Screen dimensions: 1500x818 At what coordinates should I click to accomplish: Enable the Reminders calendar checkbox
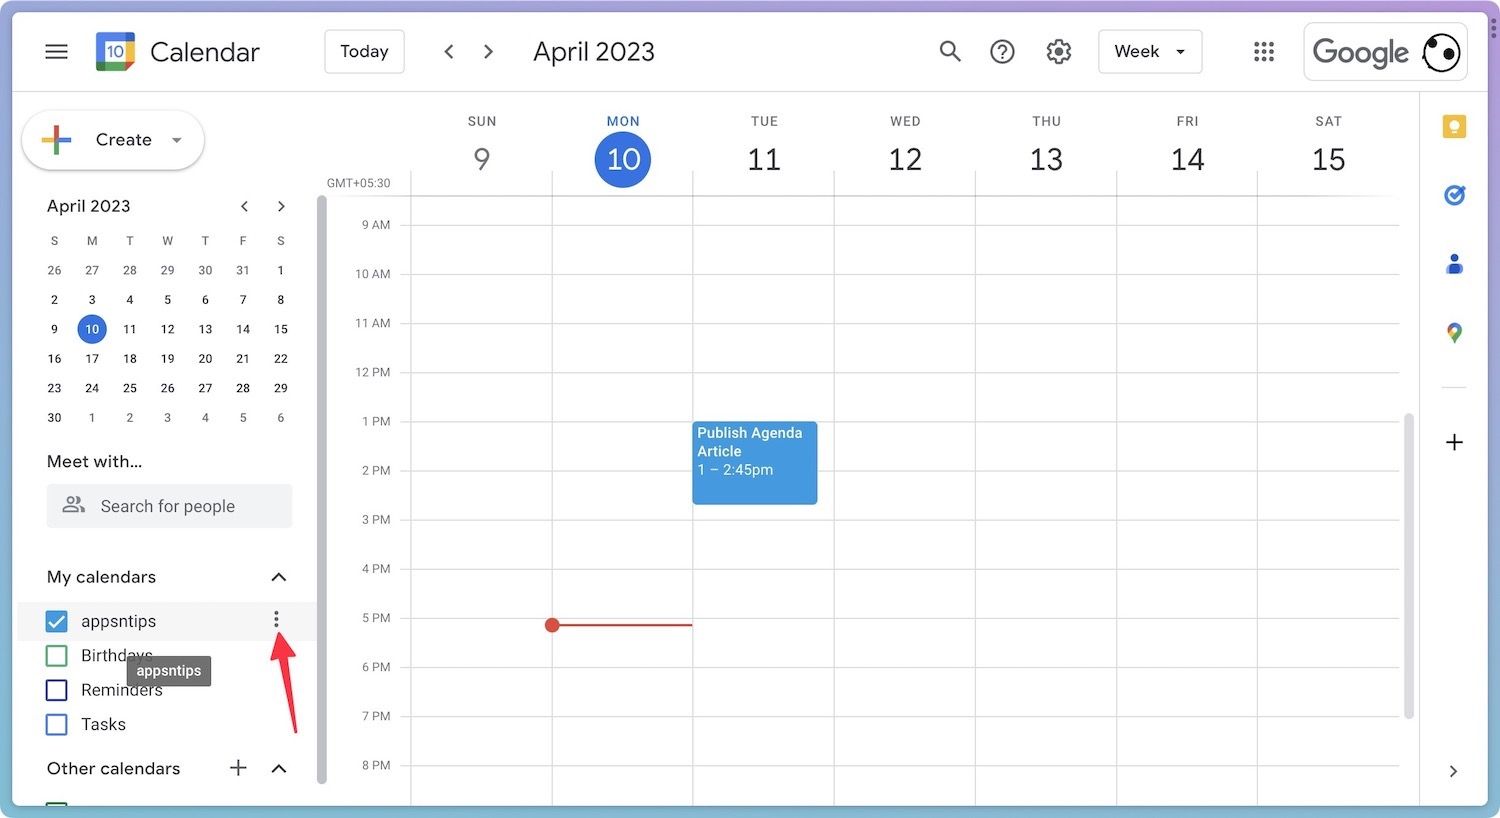point(57,690)
